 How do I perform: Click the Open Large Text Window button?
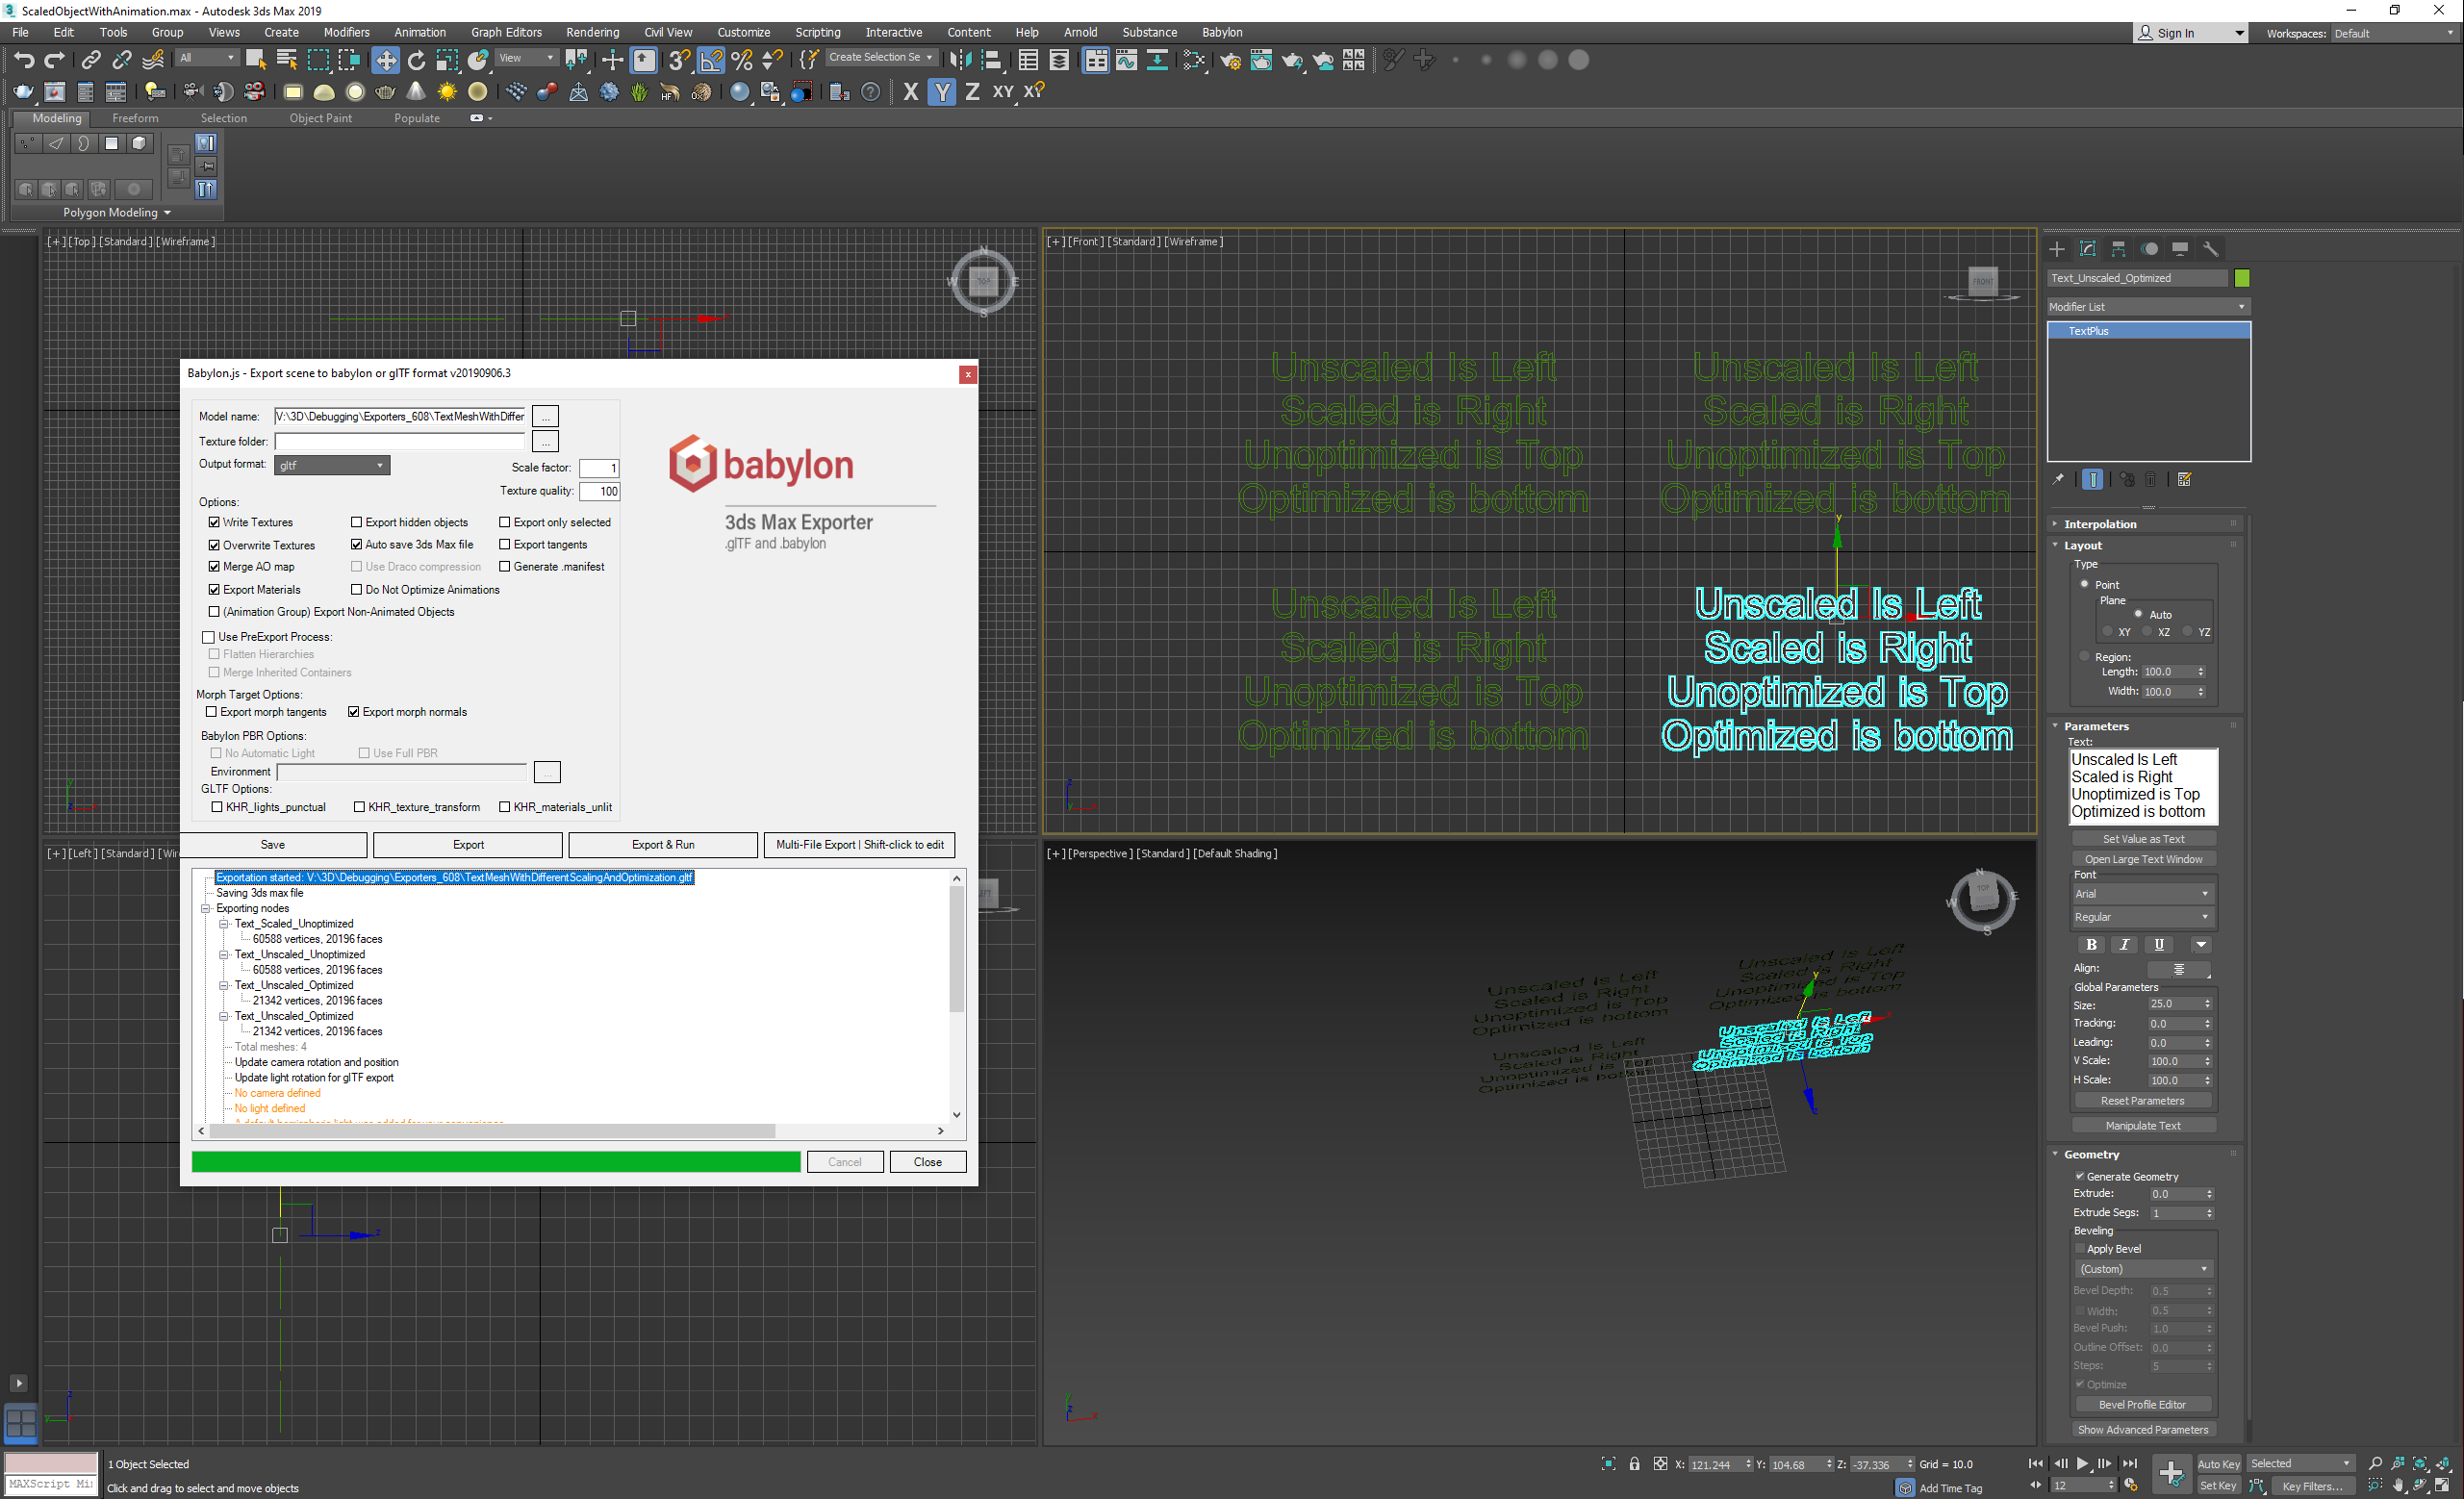(x=2143, y=859)
